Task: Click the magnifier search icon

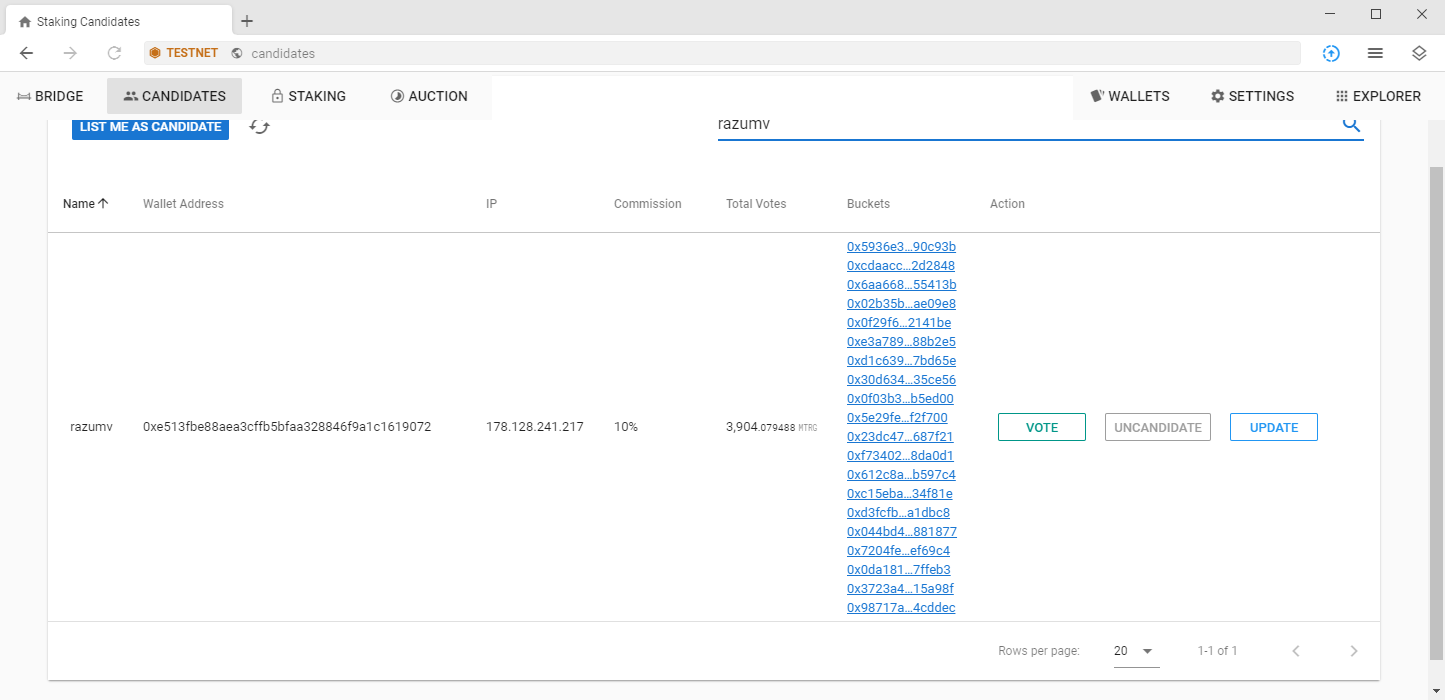Action: coord(1351,124)
